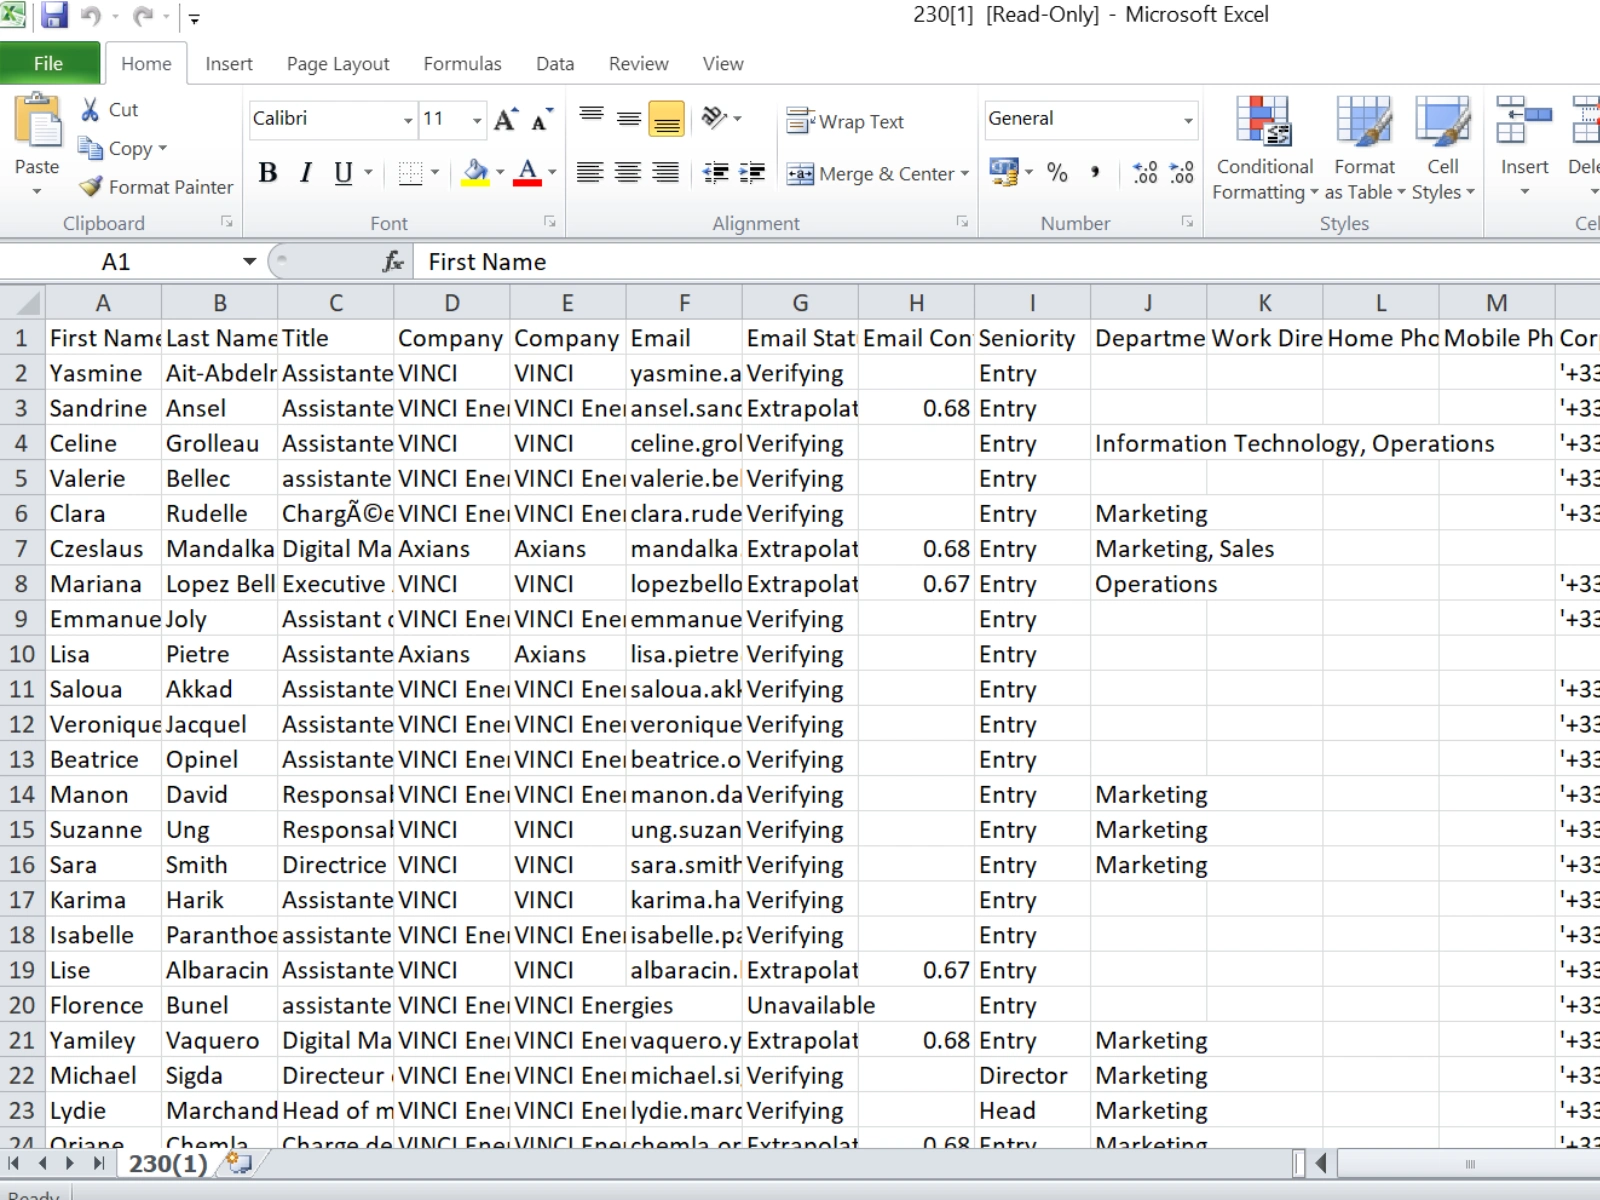Go to next sheet navigation arrow
Viewport: 1600px width, 1200px height.
(x=69, y=1163)
